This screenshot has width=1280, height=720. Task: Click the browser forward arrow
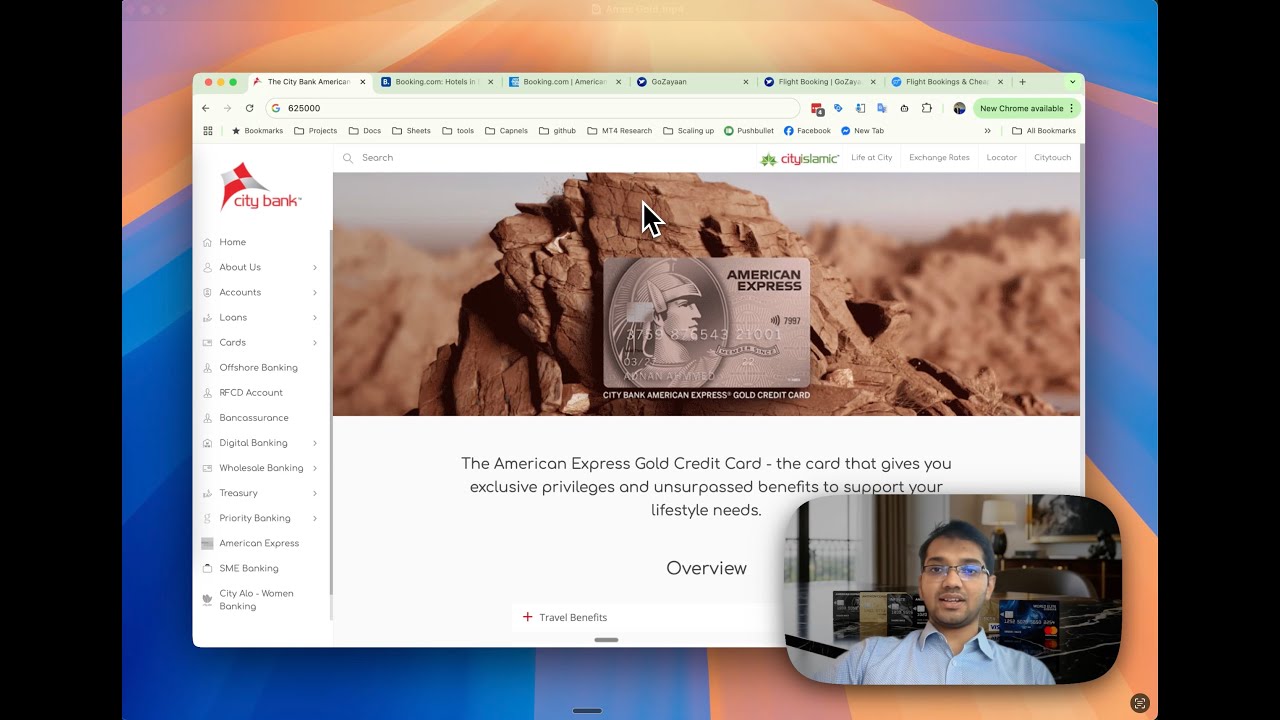[x=227, y=108]
